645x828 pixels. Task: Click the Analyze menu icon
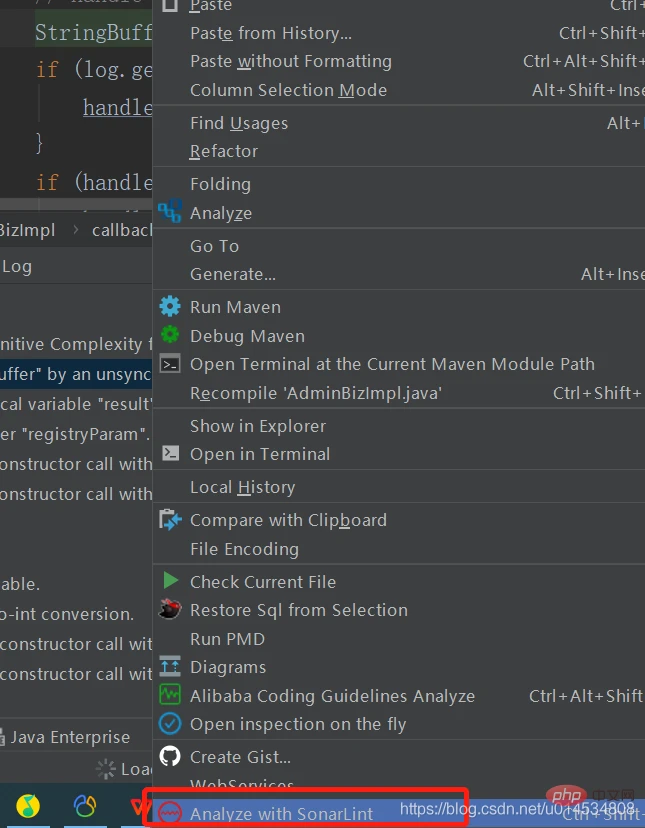coord(170,212)
